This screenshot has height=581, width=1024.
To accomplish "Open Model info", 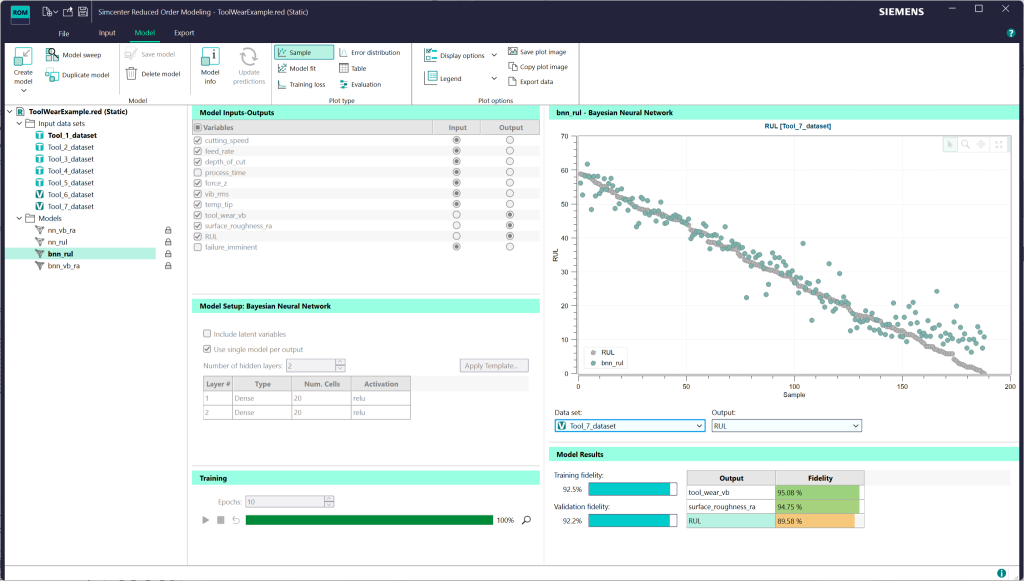I will pos(210,65).
